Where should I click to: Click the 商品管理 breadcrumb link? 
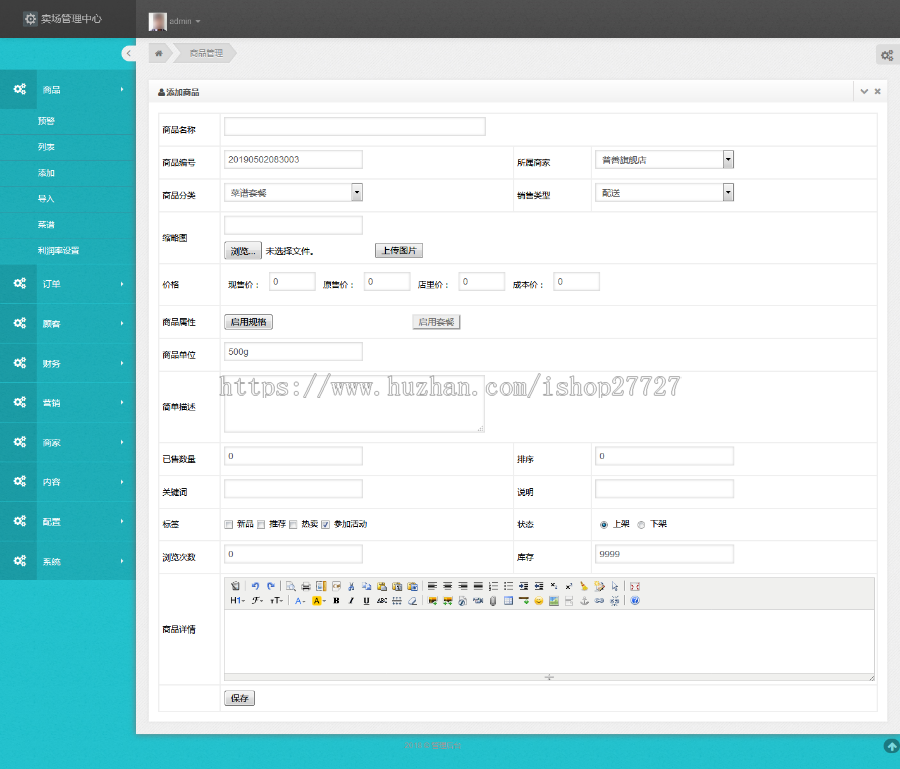pyautogui.click(x=206, y=53)
